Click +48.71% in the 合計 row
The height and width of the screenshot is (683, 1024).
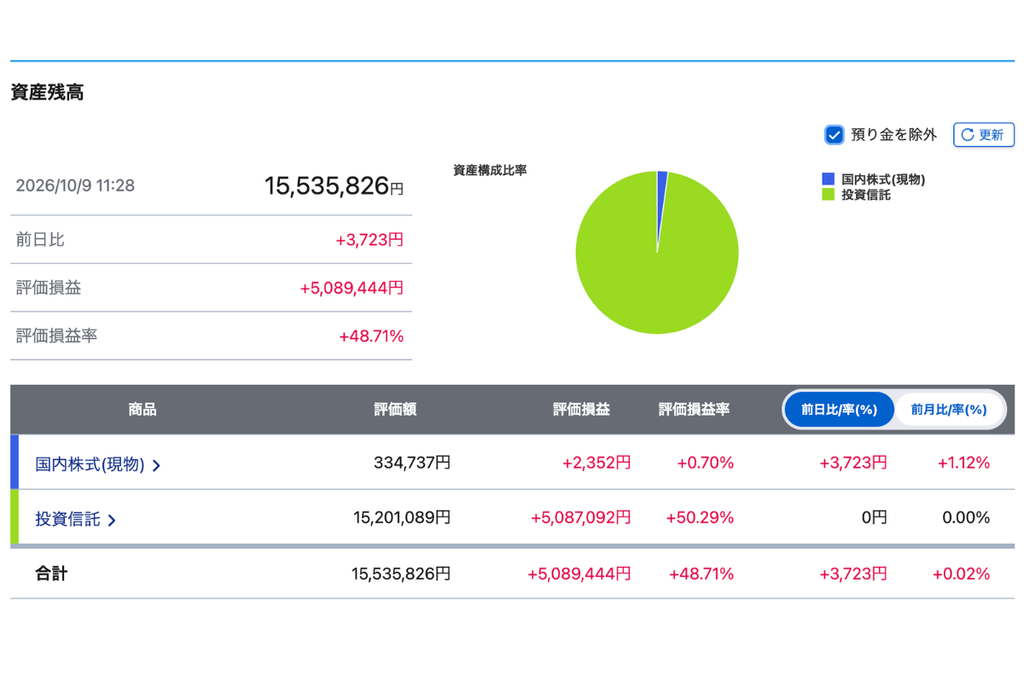701,574
